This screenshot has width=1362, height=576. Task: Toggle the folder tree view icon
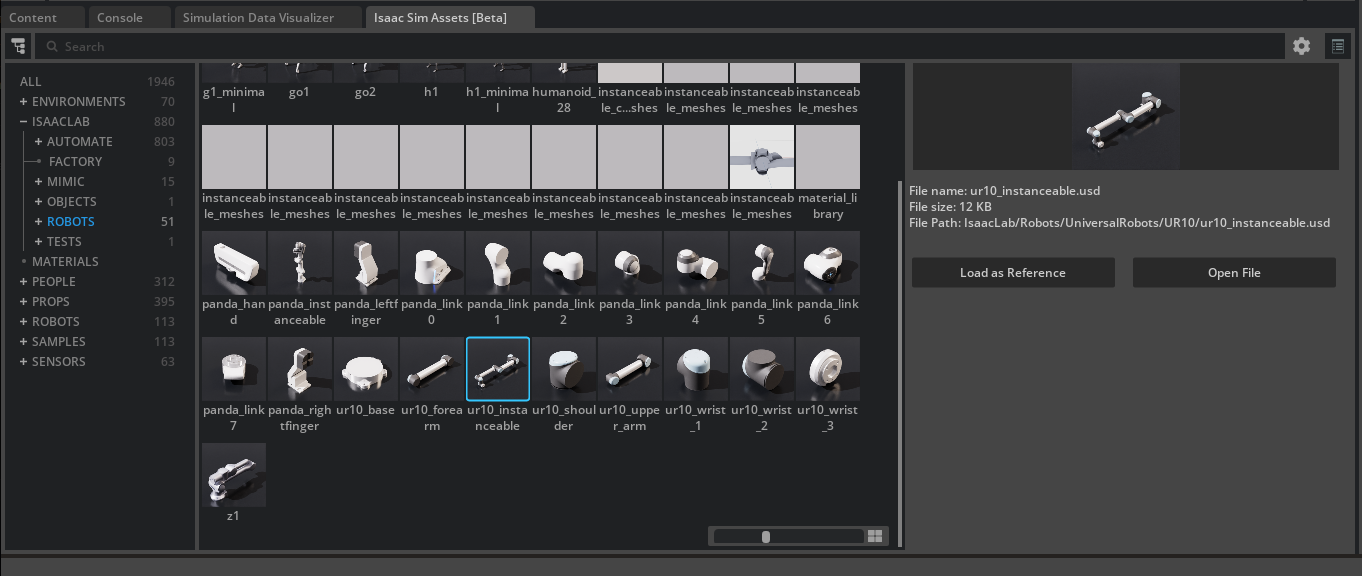[x=18, y=46]
